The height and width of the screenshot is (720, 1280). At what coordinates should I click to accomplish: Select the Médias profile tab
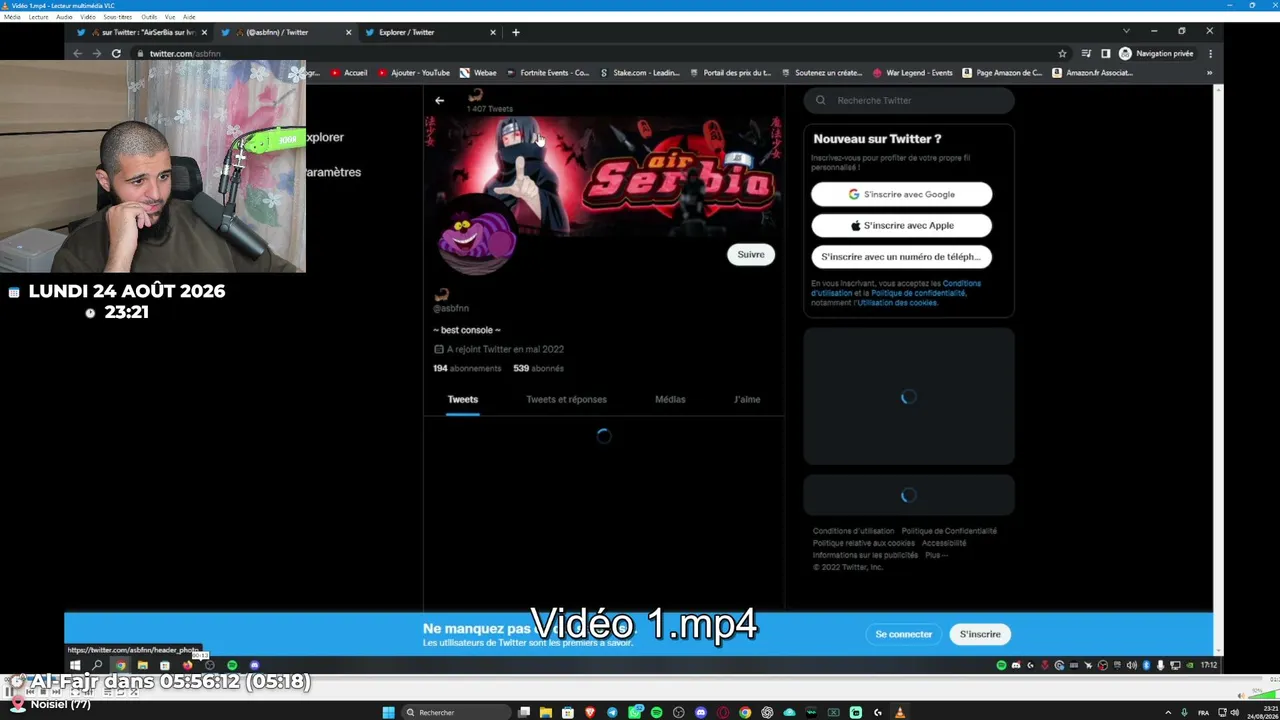point(670,399)
